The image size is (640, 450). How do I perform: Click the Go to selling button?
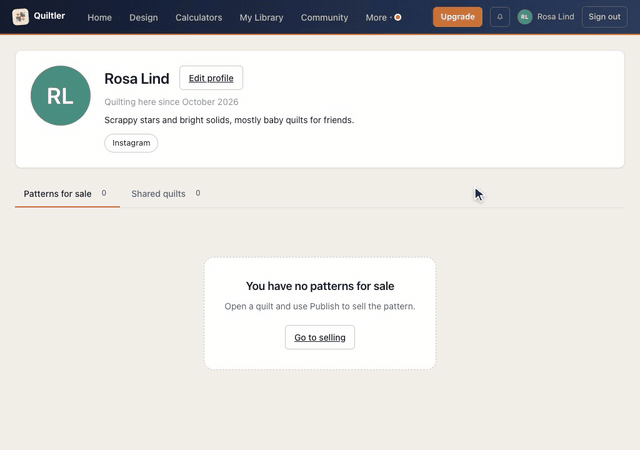pyautogui.click(x=320, y=337)
